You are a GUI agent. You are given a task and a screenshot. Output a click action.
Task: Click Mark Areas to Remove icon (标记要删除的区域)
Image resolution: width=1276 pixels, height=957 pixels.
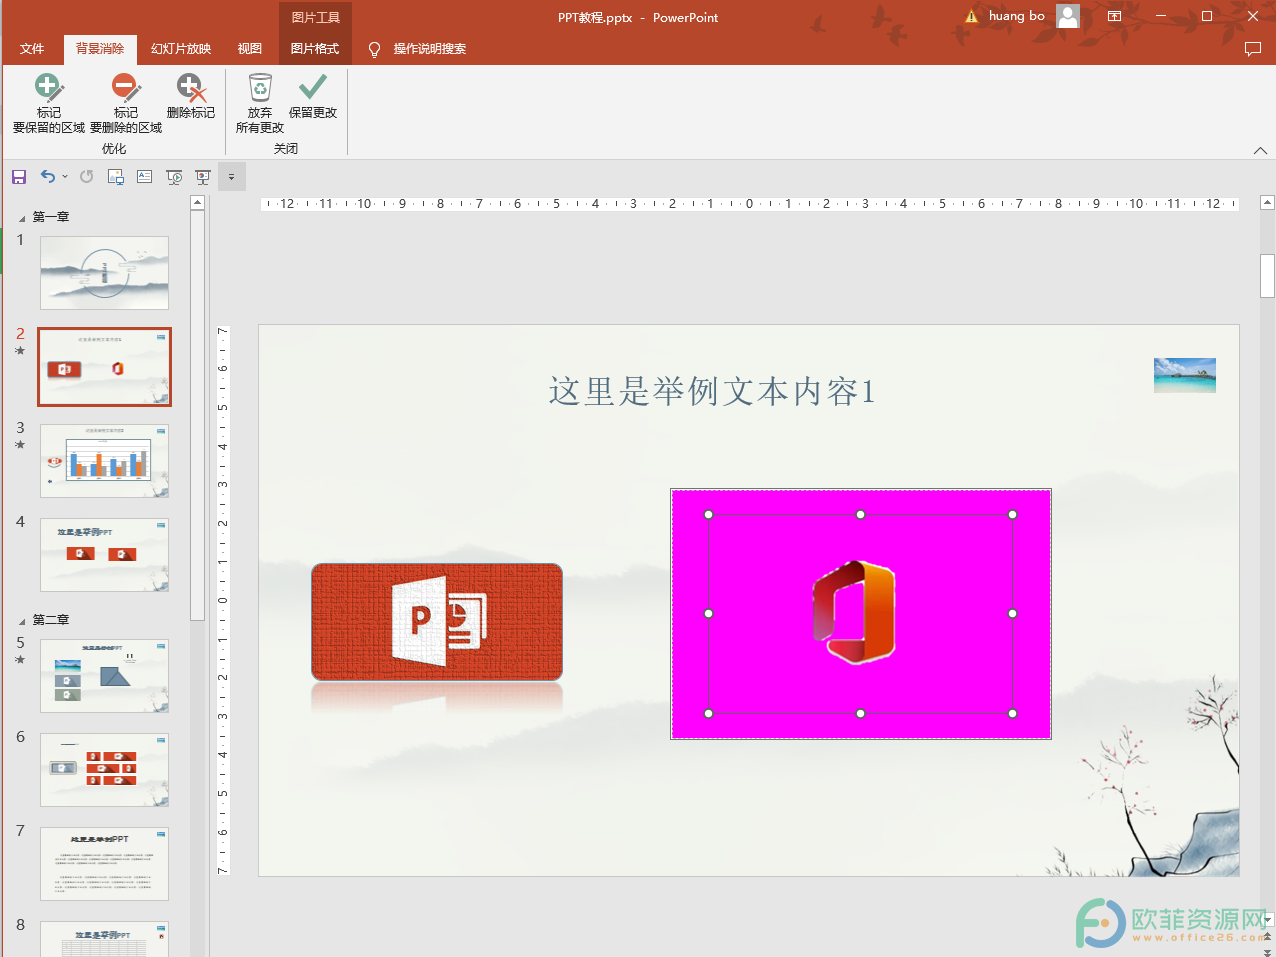click(125, 88)
